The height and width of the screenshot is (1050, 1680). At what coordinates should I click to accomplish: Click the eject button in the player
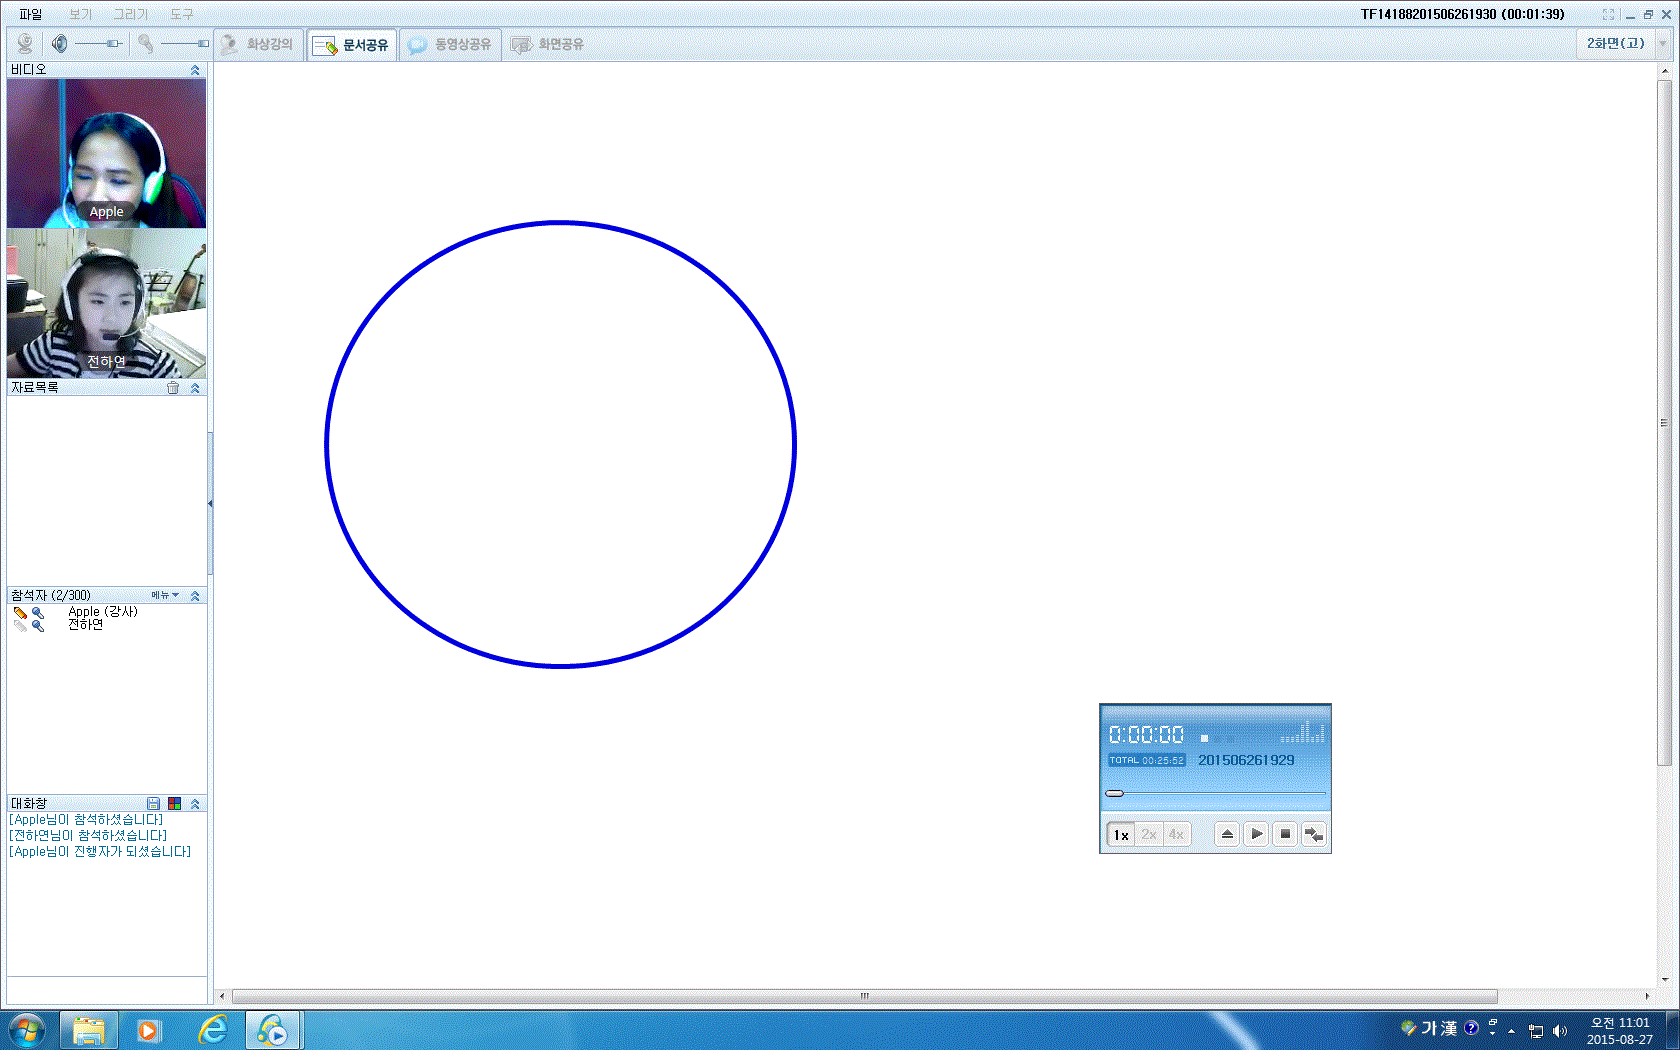pos(1227,834)
